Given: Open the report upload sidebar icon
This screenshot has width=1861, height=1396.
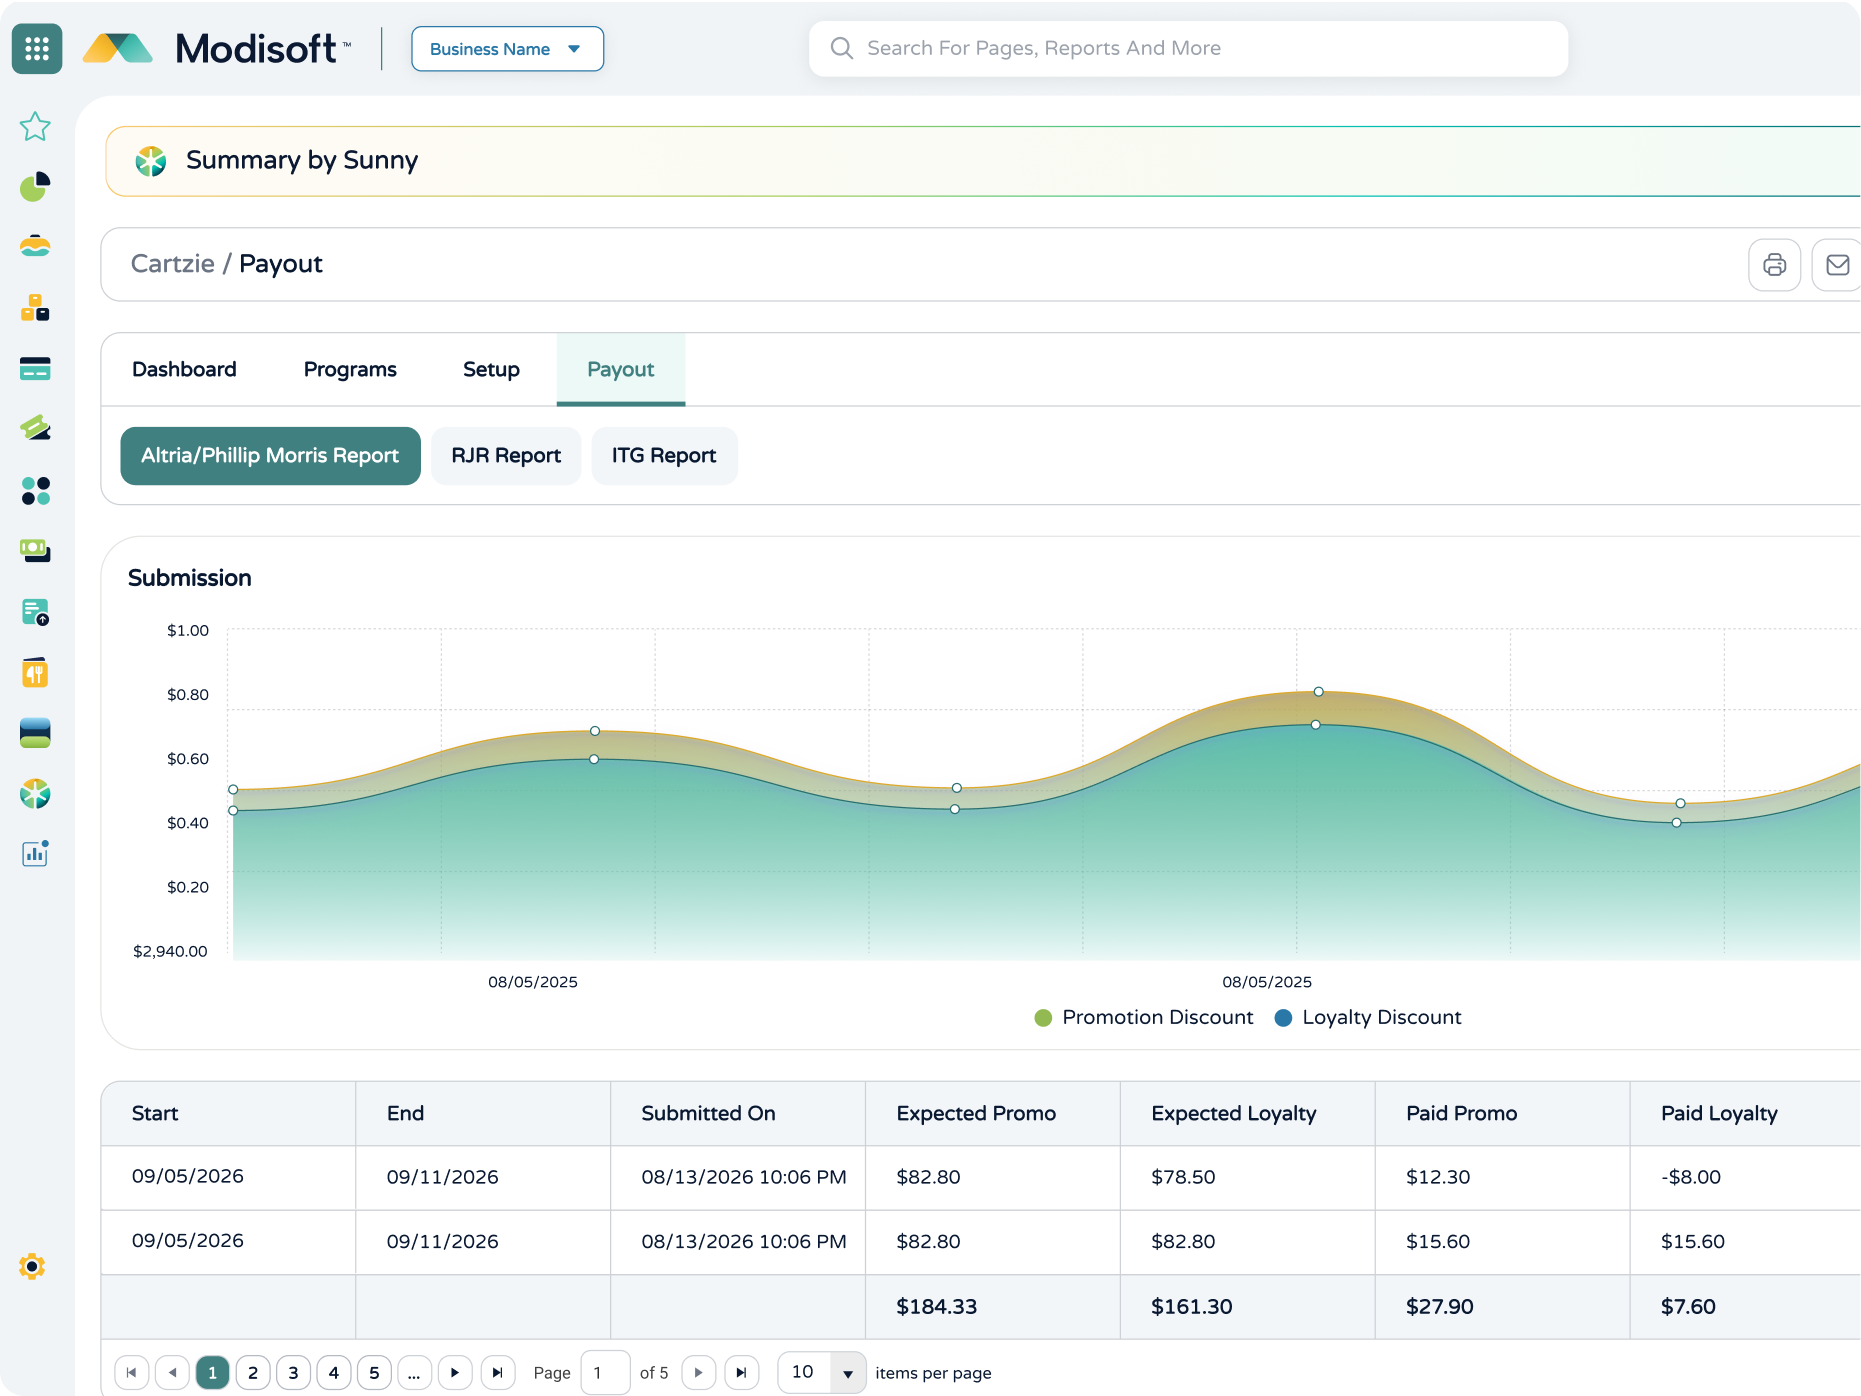Looking at the screenshot, I should (35, 612).
